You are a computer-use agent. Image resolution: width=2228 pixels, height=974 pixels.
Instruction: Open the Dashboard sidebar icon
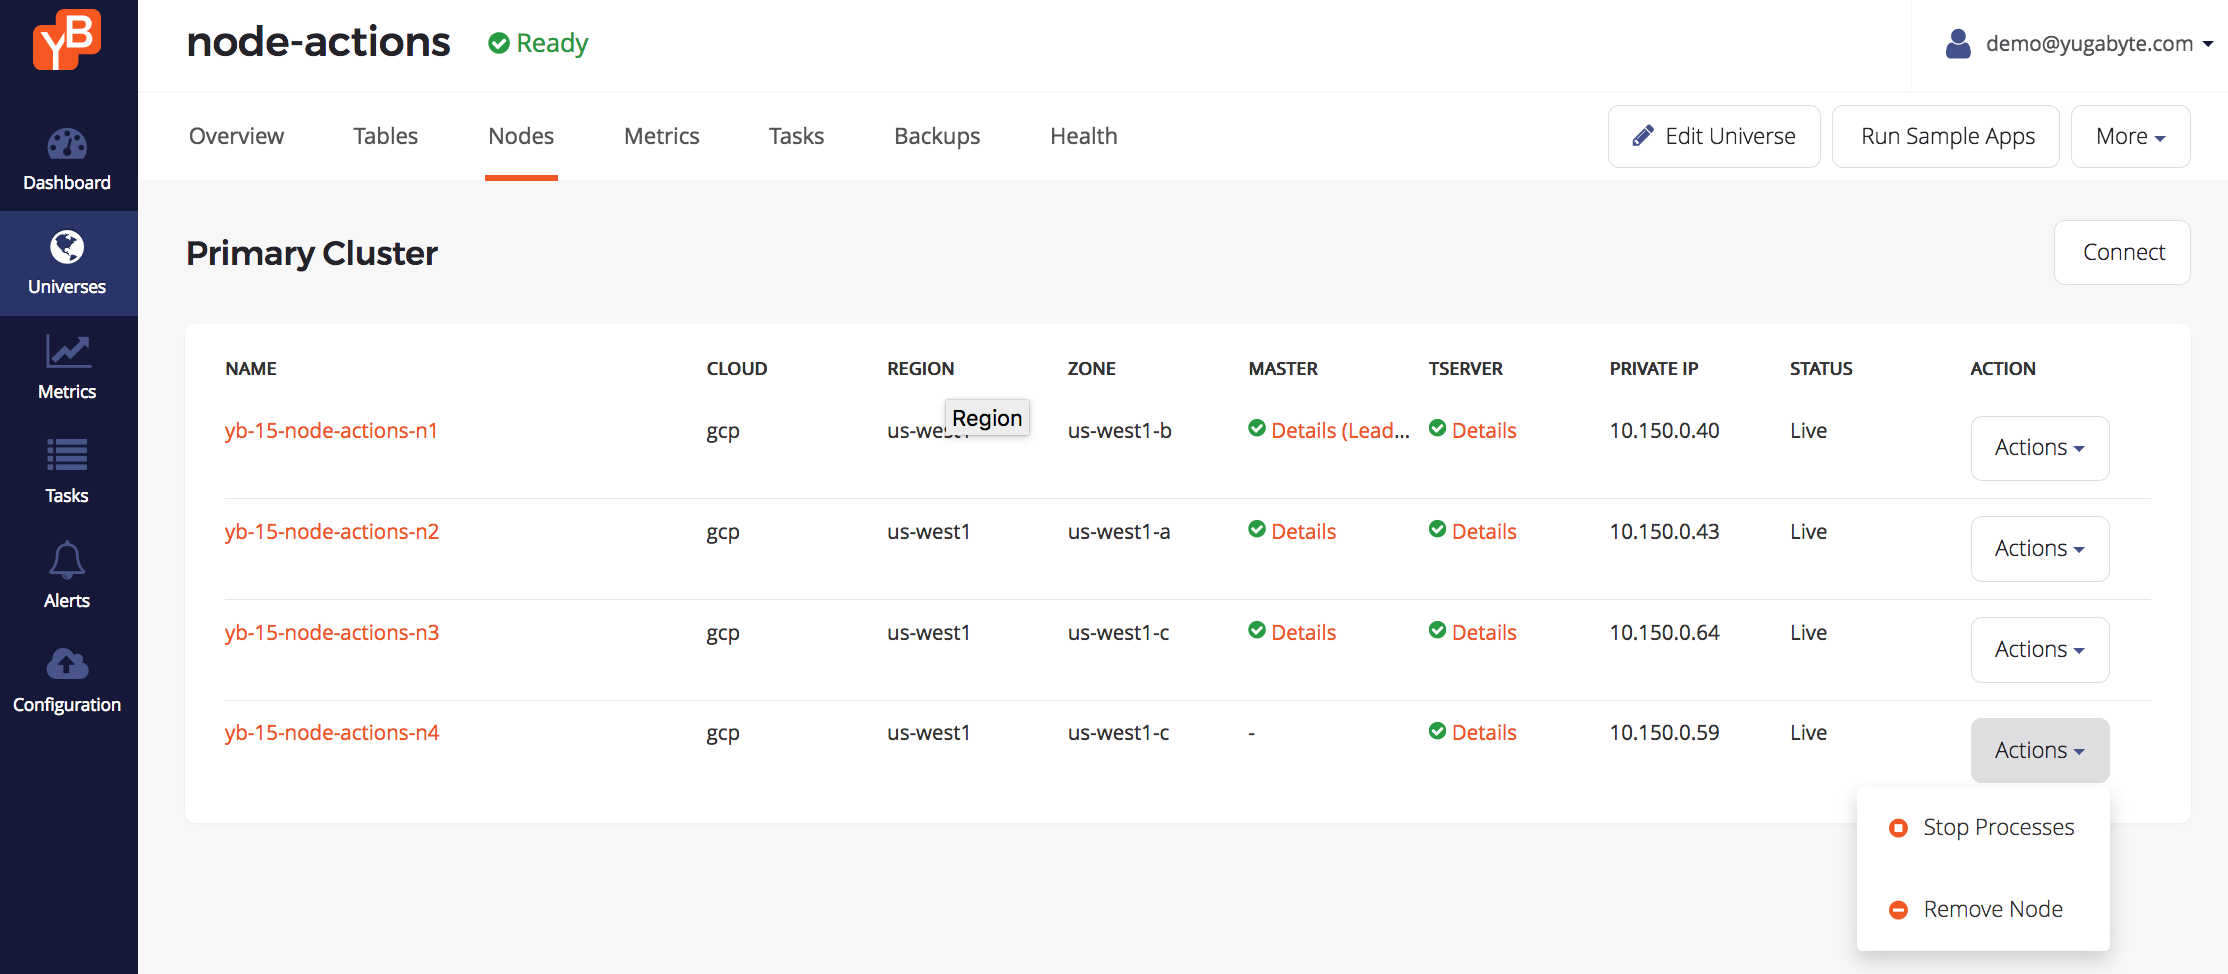67,144
